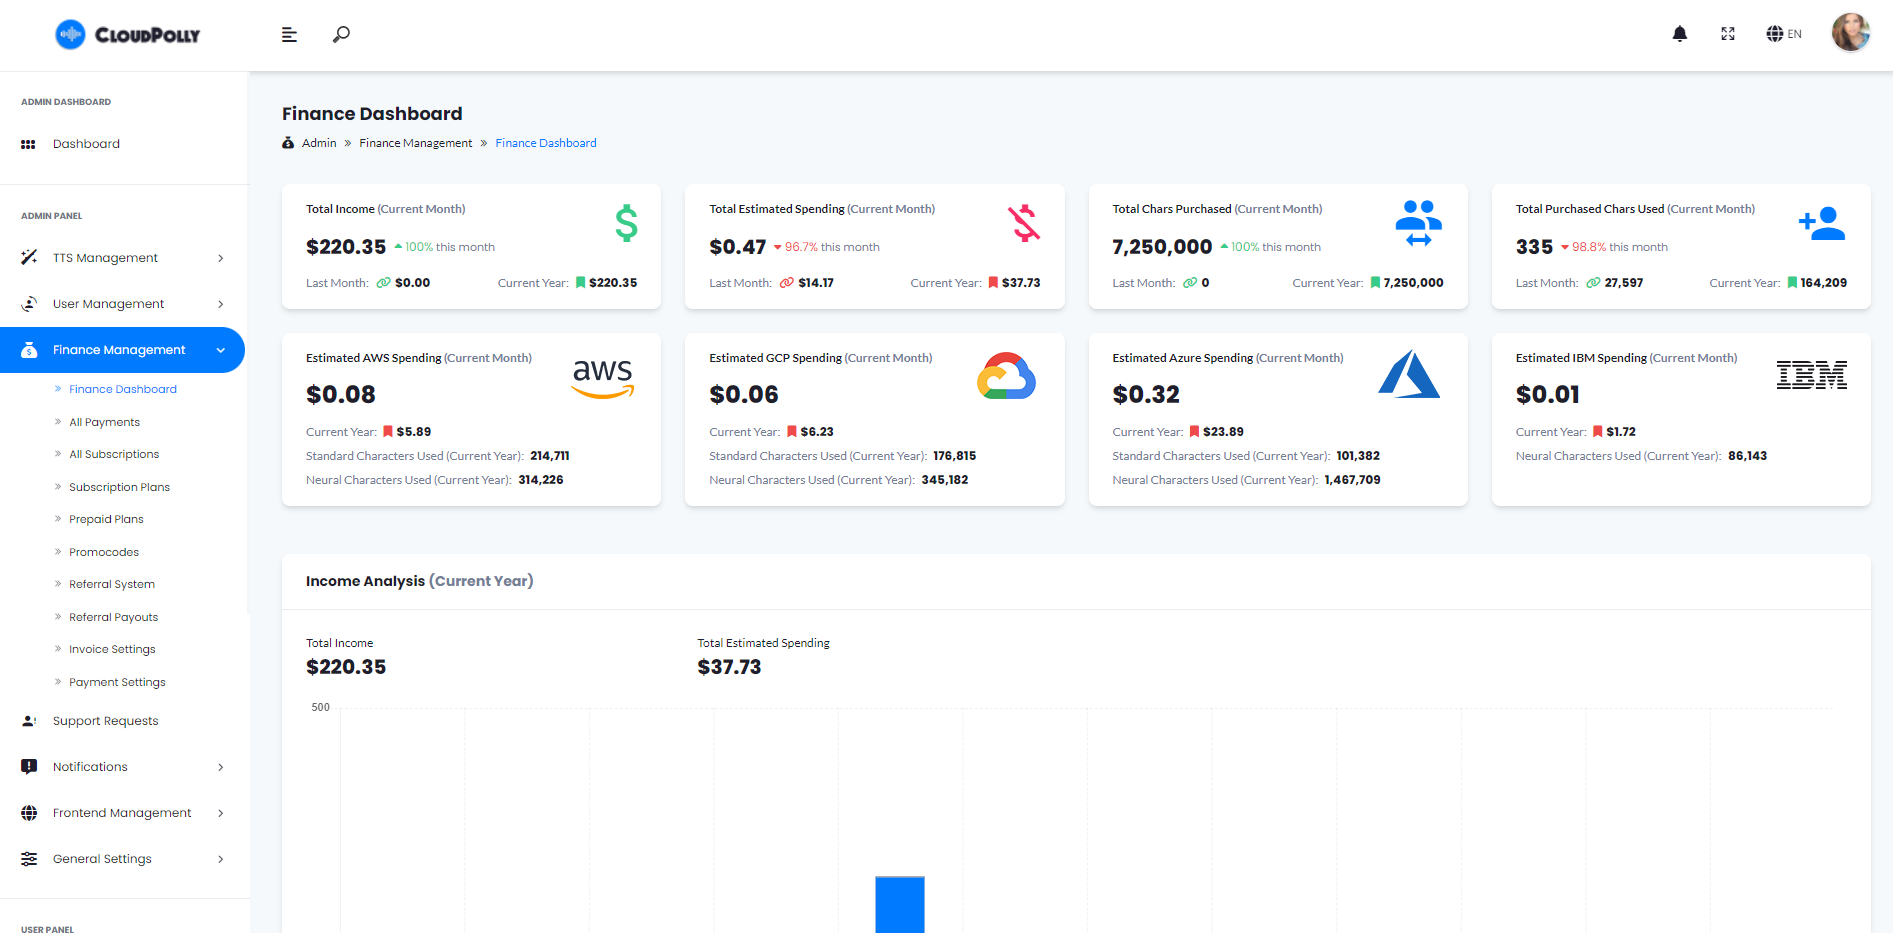This screenshot has height=933, width=1893.
Task: Open the Finance Management breadcrumb link
Action: coord(415,142)
